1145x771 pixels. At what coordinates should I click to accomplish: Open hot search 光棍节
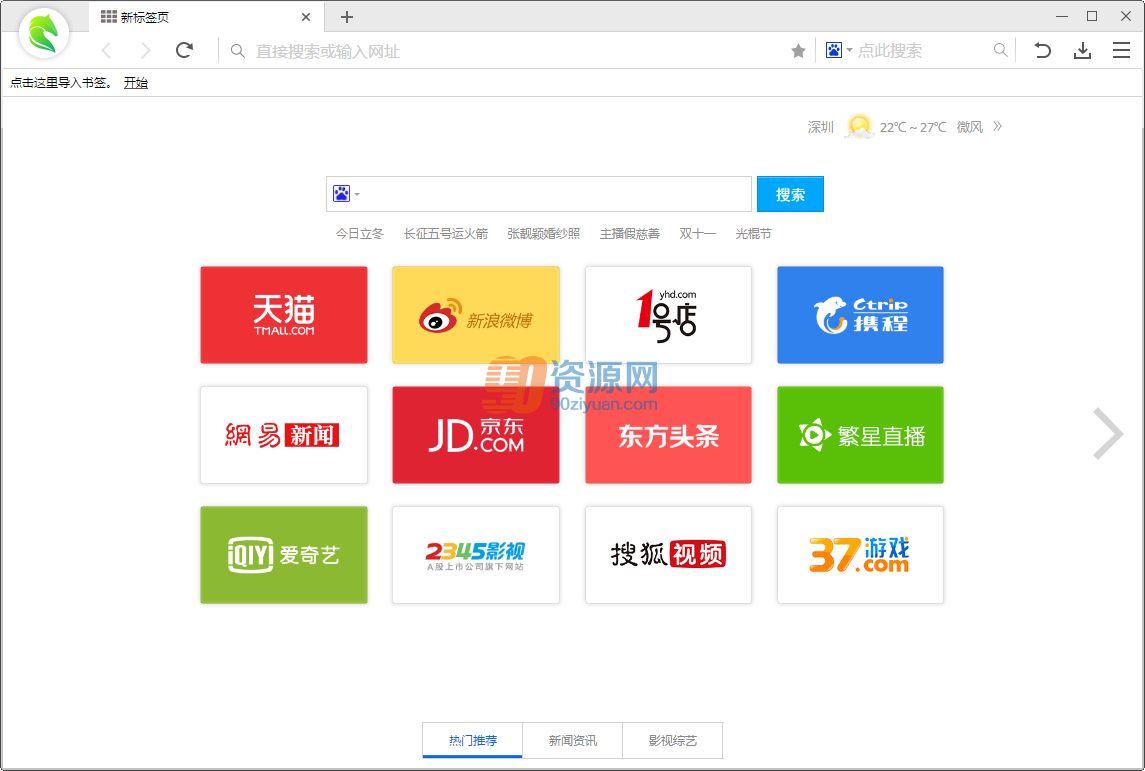[x=754, y=234]
